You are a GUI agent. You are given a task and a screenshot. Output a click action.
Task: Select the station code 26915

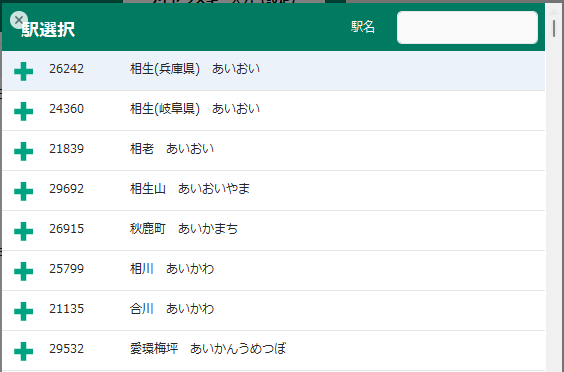click(67, 228)
